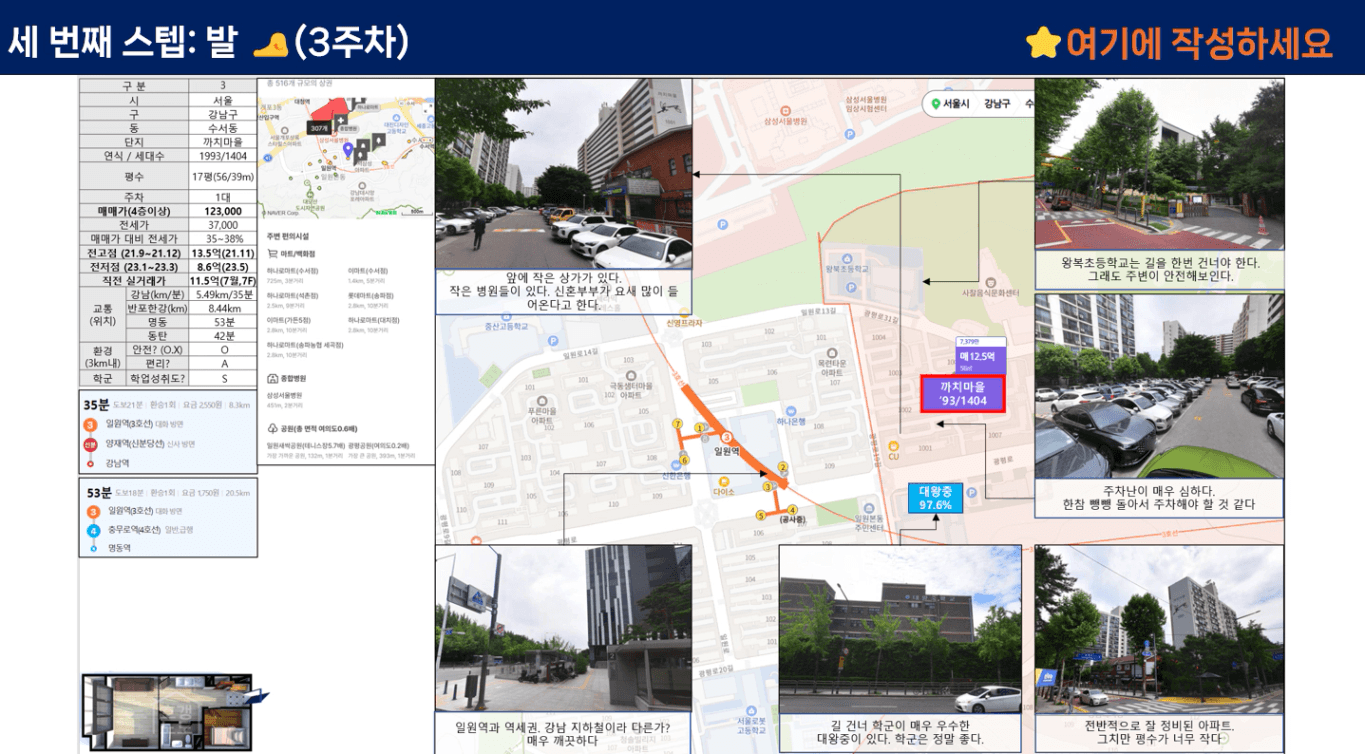Click the 롯데마트(송파점) listing
The width and height of the screenshot is (1365, 754).
[x=369, y=295]
